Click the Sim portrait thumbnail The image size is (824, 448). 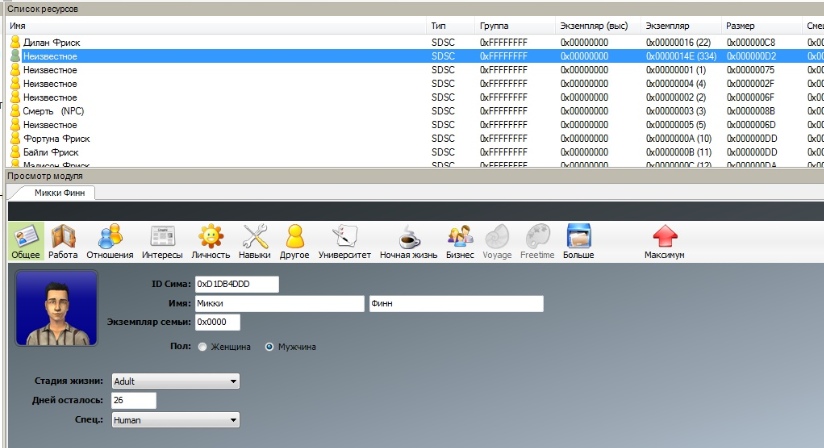click(57, 307)
